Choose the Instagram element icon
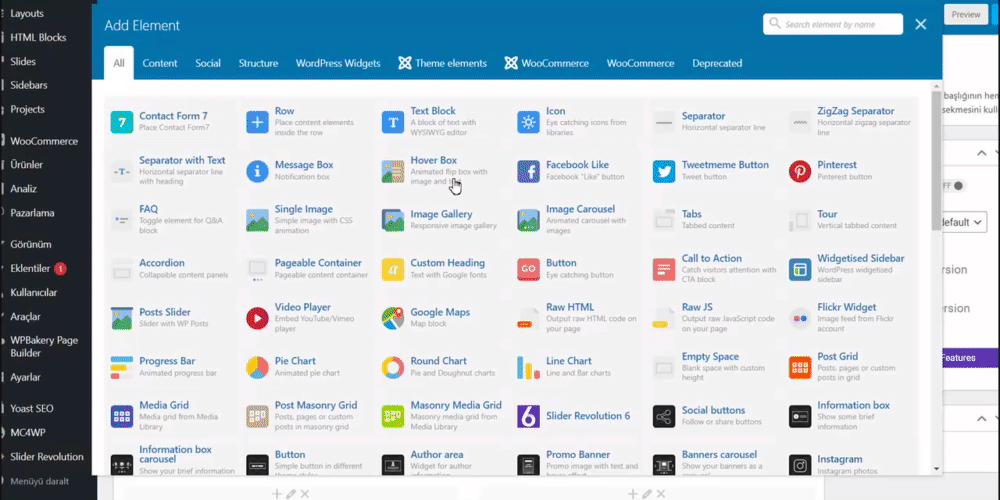 pos(800,465)
